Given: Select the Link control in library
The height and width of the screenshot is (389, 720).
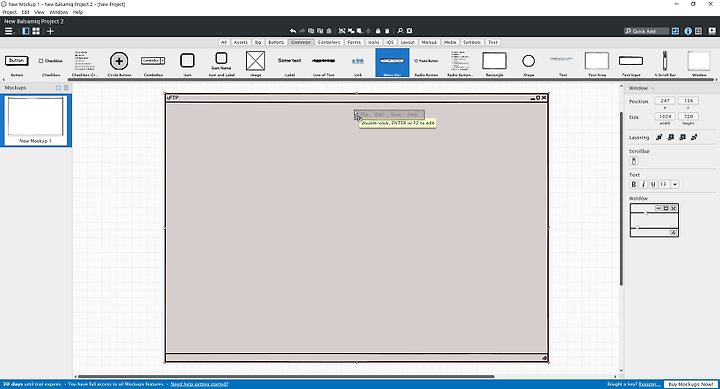Looking at the screenshot, I should coord(358,63).
